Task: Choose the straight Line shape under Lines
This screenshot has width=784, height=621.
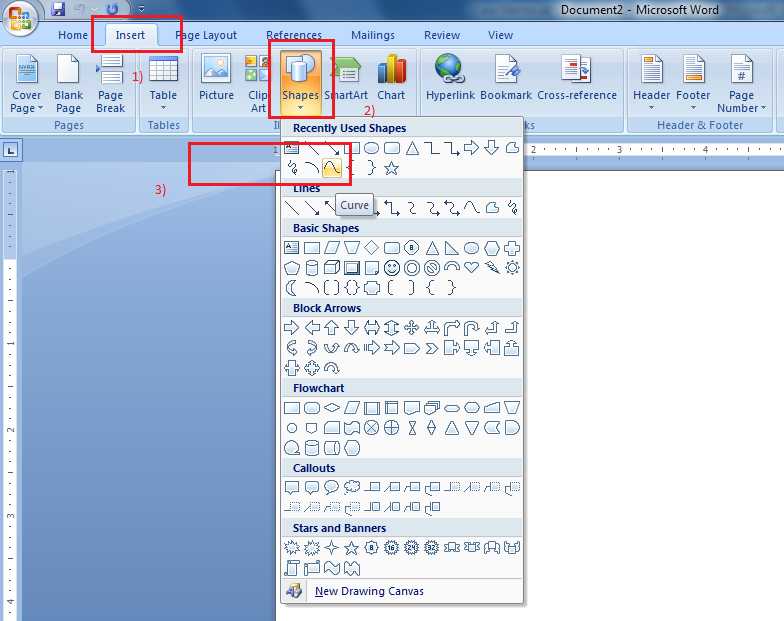Action: (x=292, y=208)
